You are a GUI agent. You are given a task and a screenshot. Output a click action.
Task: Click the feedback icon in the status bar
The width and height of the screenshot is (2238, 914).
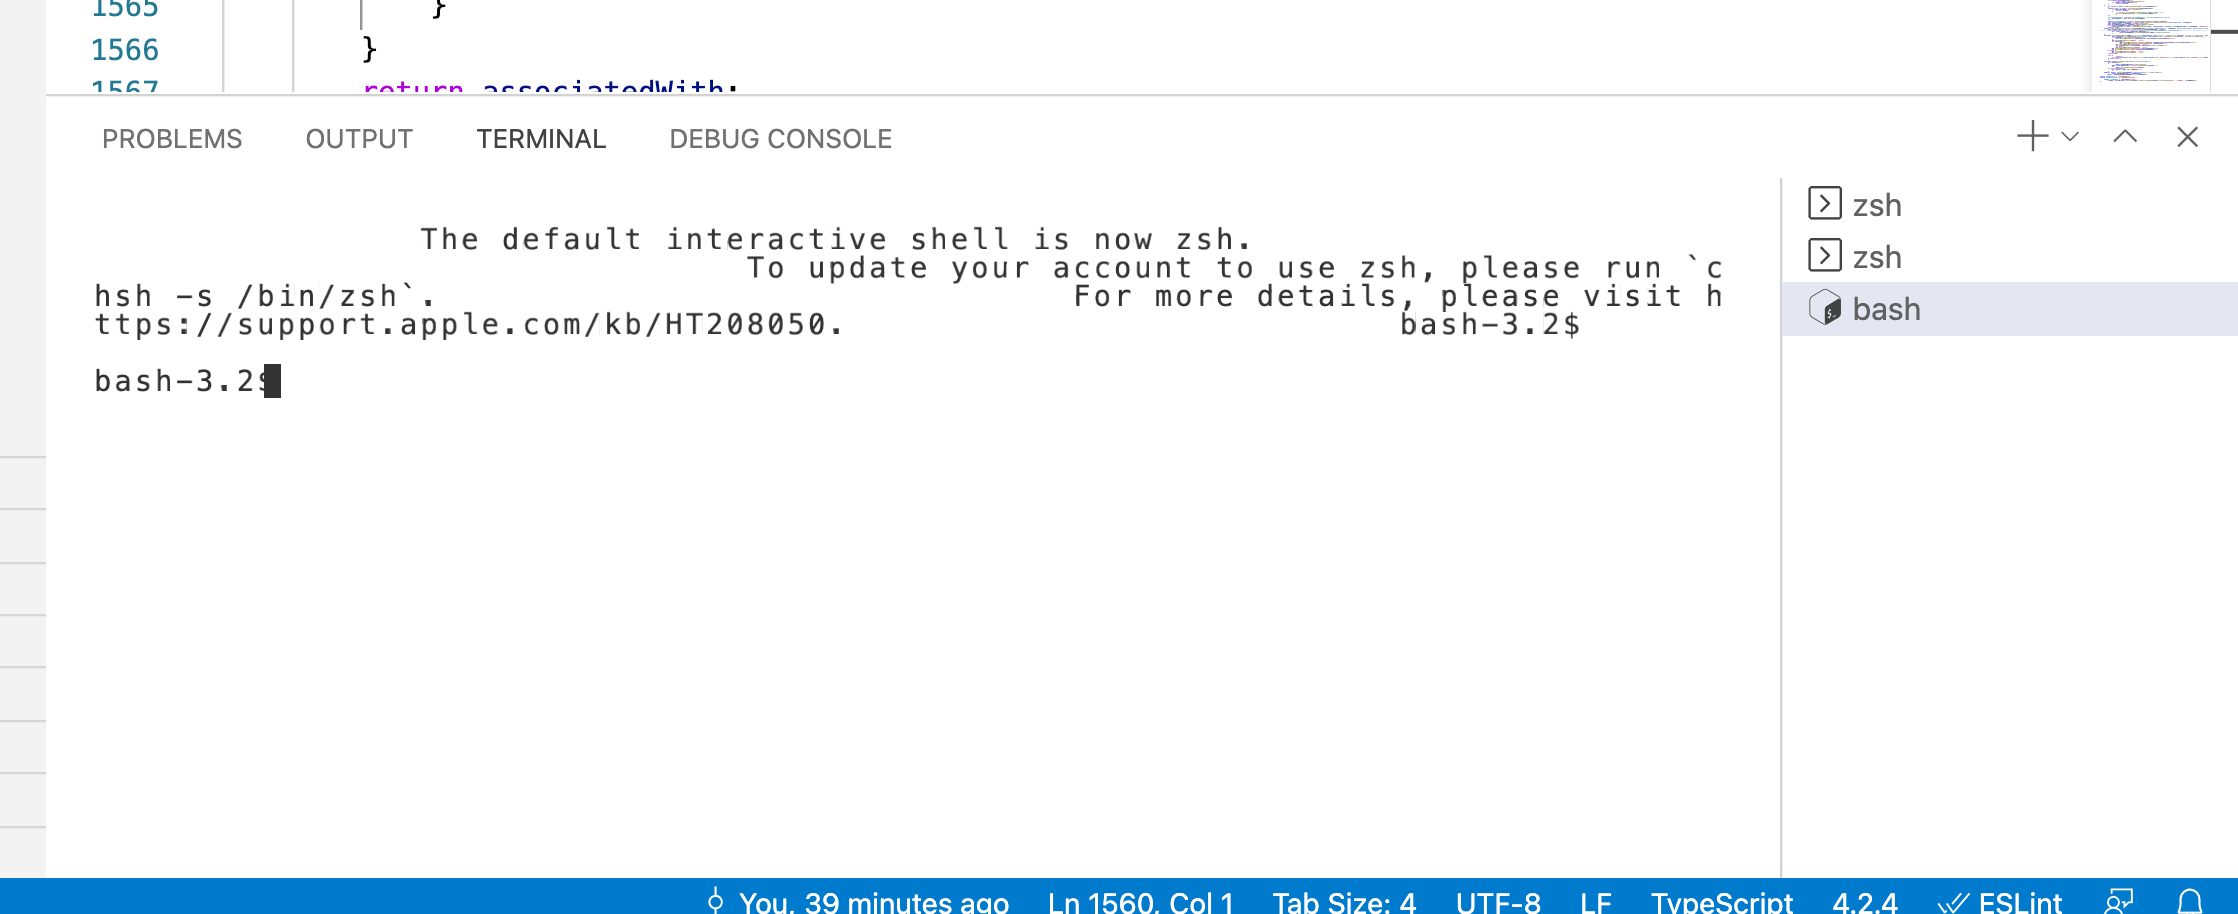[2119, 902]
